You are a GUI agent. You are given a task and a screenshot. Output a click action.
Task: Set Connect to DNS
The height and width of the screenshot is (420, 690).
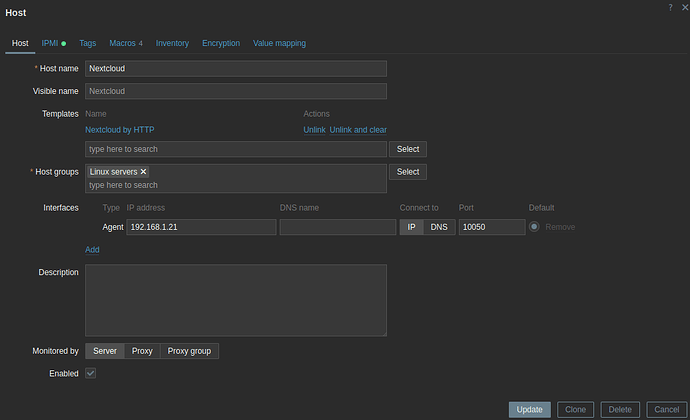(439, 227)
